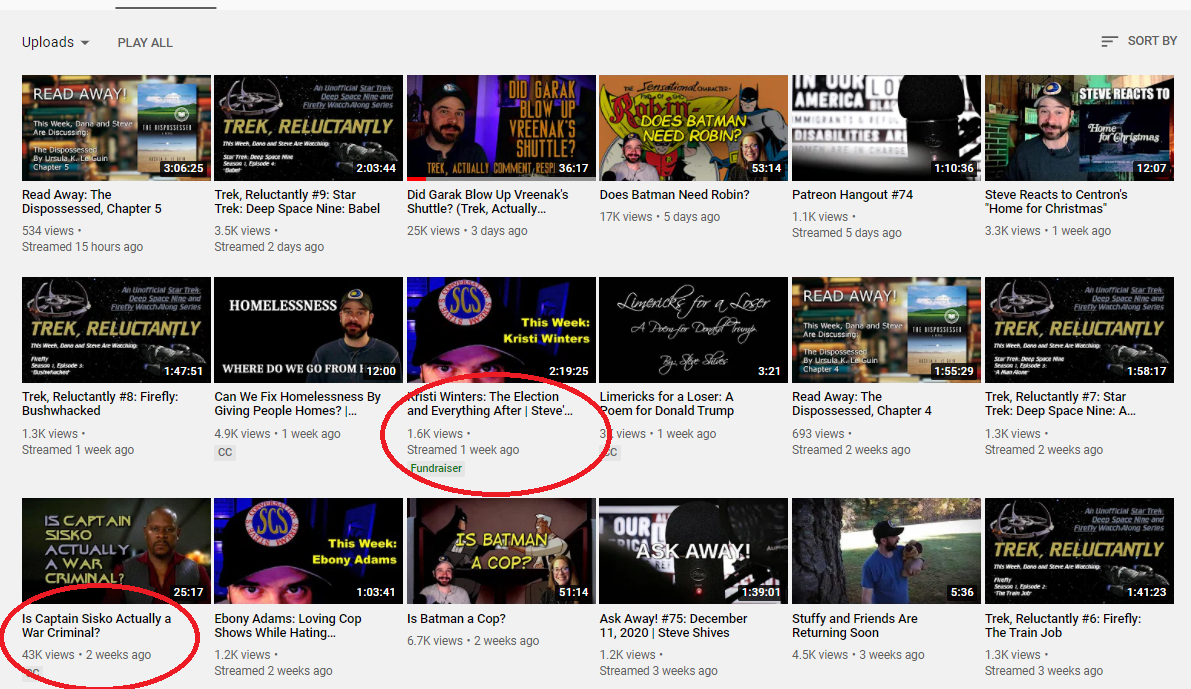Click title 'Trek, Reluctantly #6: Firefly: The Train Job'

coord(1063,625)
